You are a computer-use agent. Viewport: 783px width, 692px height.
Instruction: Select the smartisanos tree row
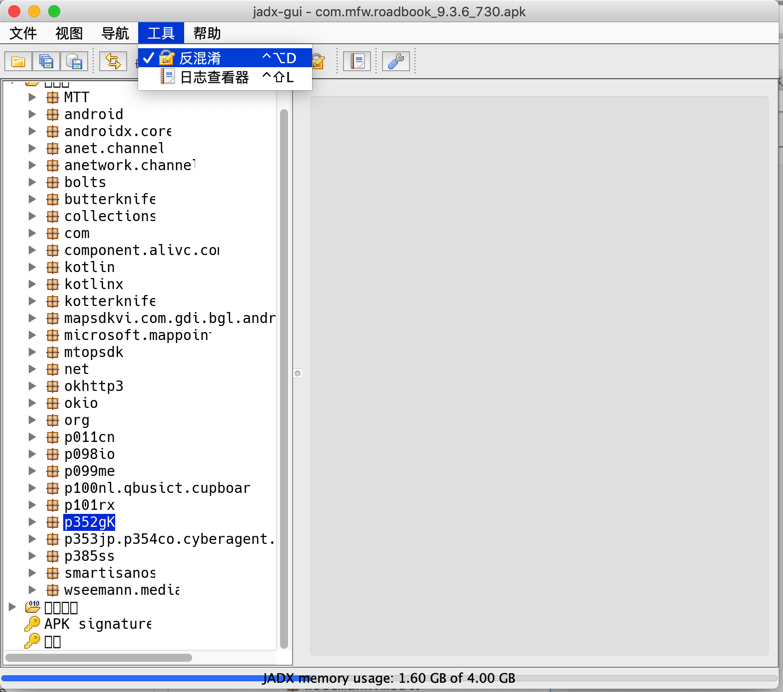pos(110,573)
